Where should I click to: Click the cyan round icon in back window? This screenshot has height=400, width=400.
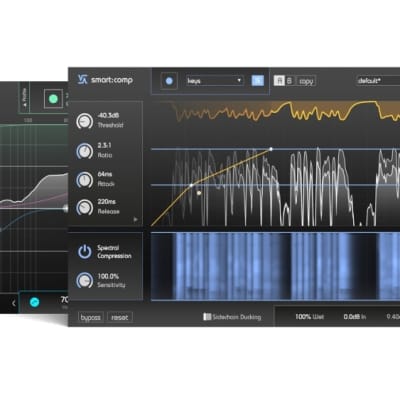click(x=34, y=302)
